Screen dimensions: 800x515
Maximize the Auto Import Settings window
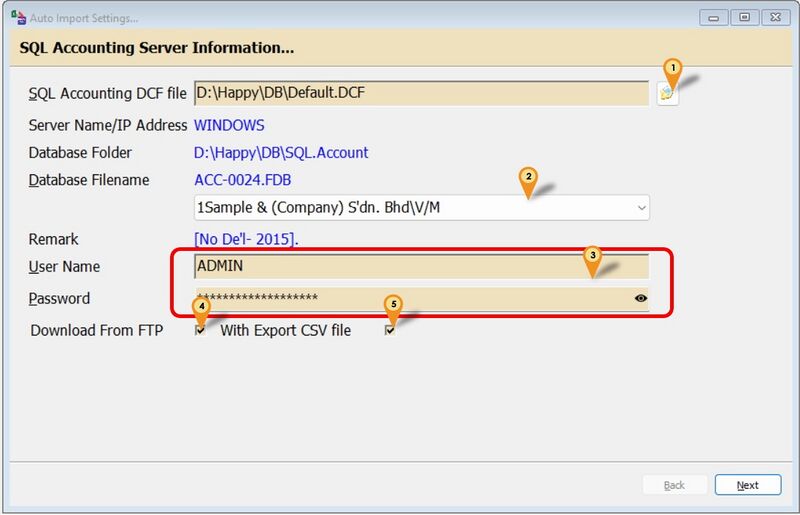tap(744, 17)
